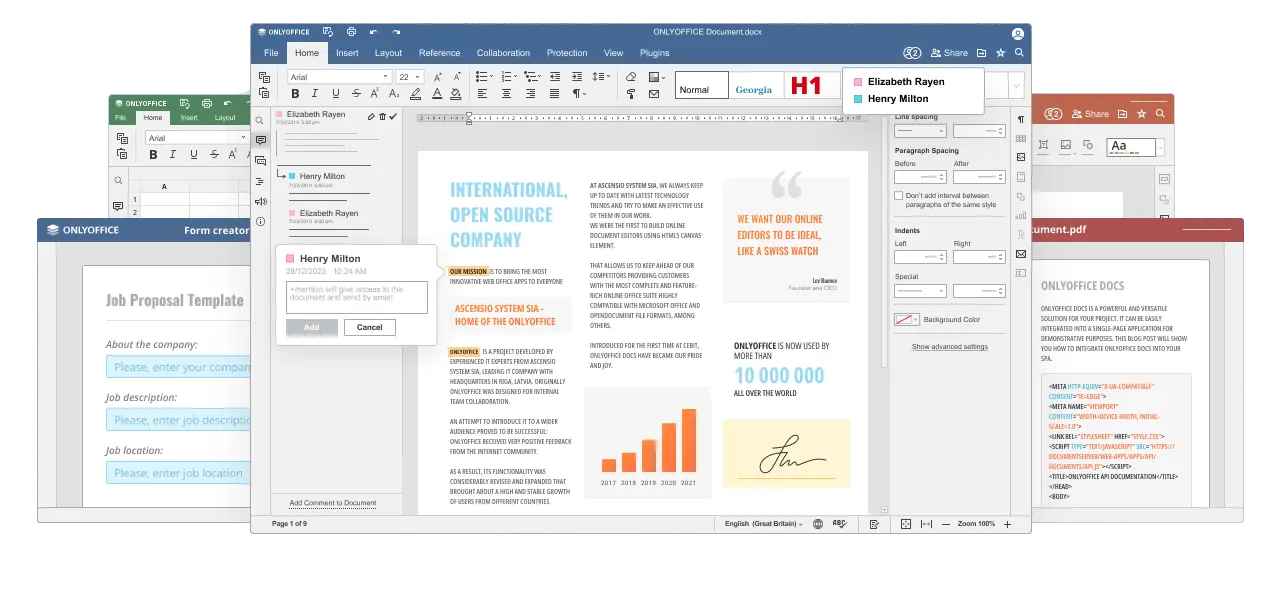1280x590 pixels.
Task: Delete Elizabeth Rayen's comment with trash icon
Action: [381, 117]
